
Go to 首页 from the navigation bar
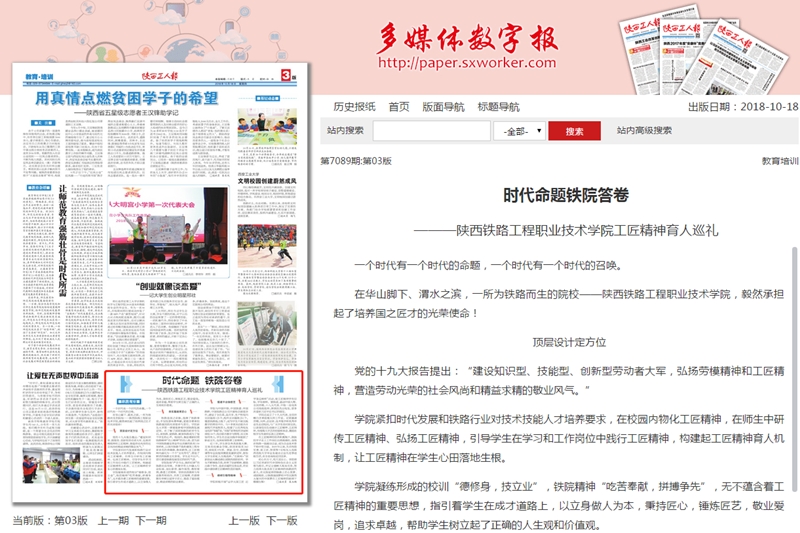(399, 107)
